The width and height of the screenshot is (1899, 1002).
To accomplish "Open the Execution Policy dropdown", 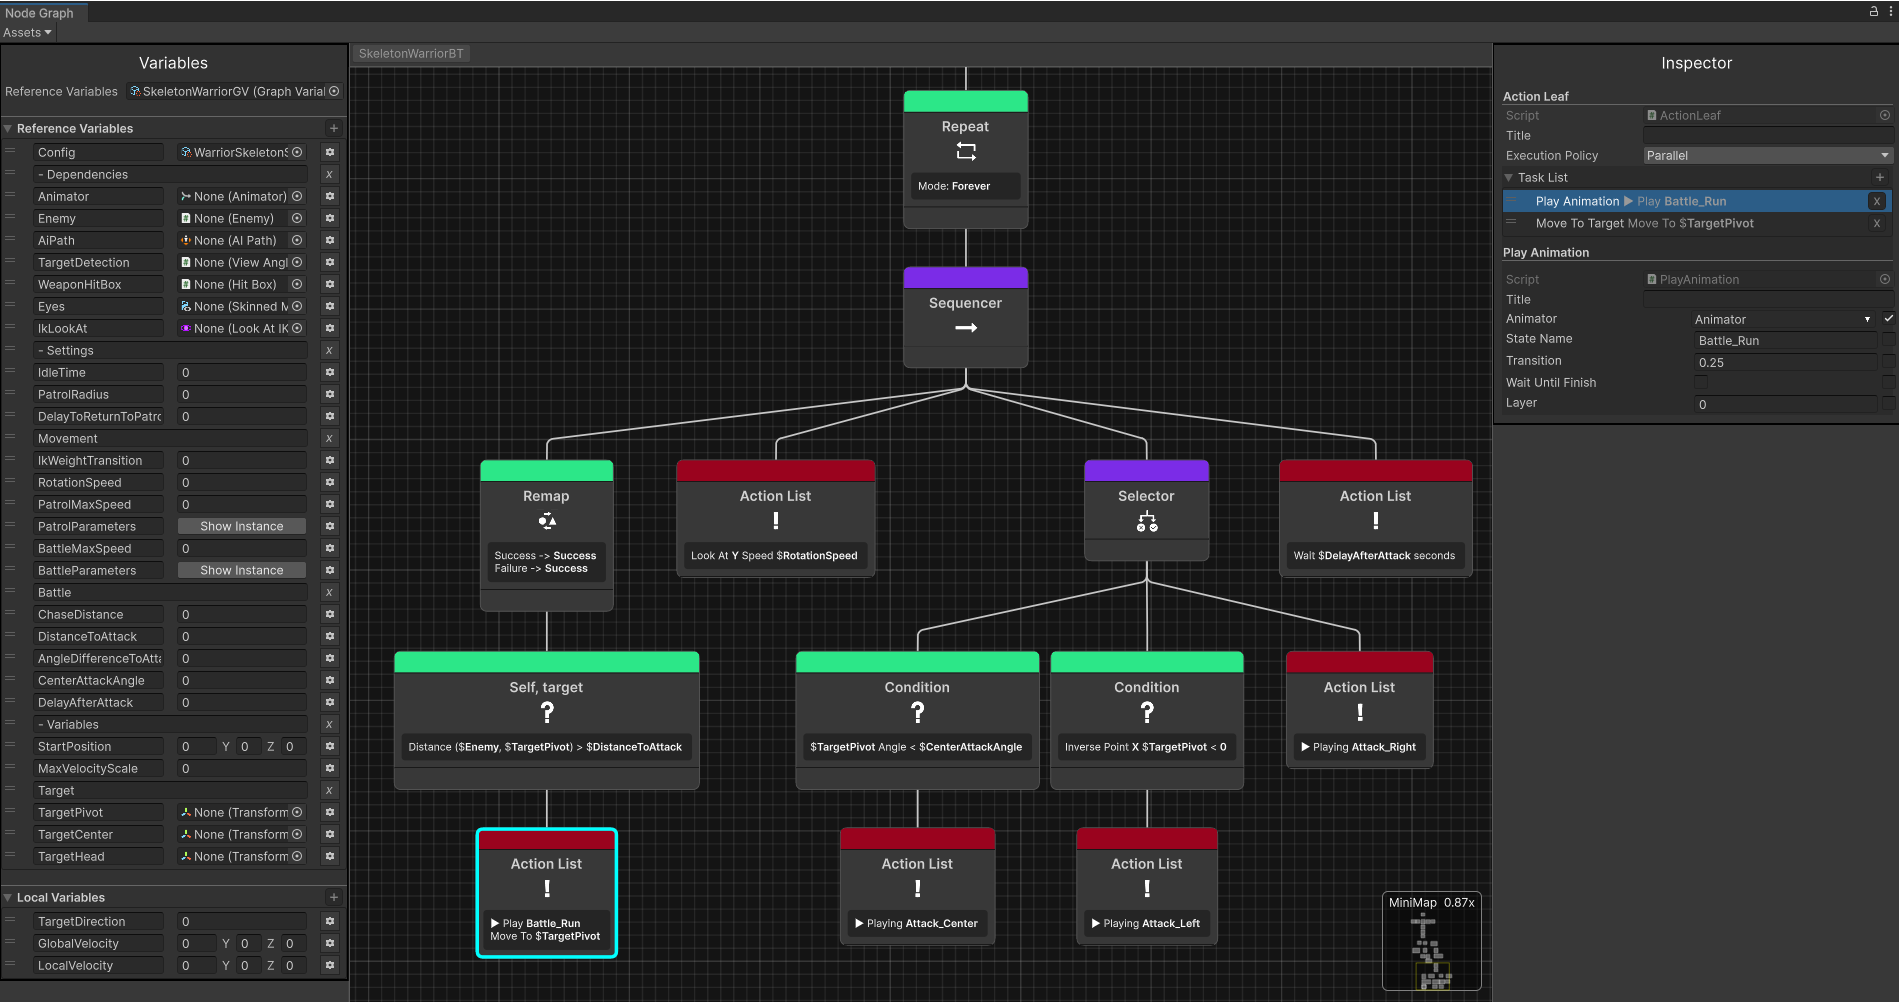I will (x=1766, y=156).
